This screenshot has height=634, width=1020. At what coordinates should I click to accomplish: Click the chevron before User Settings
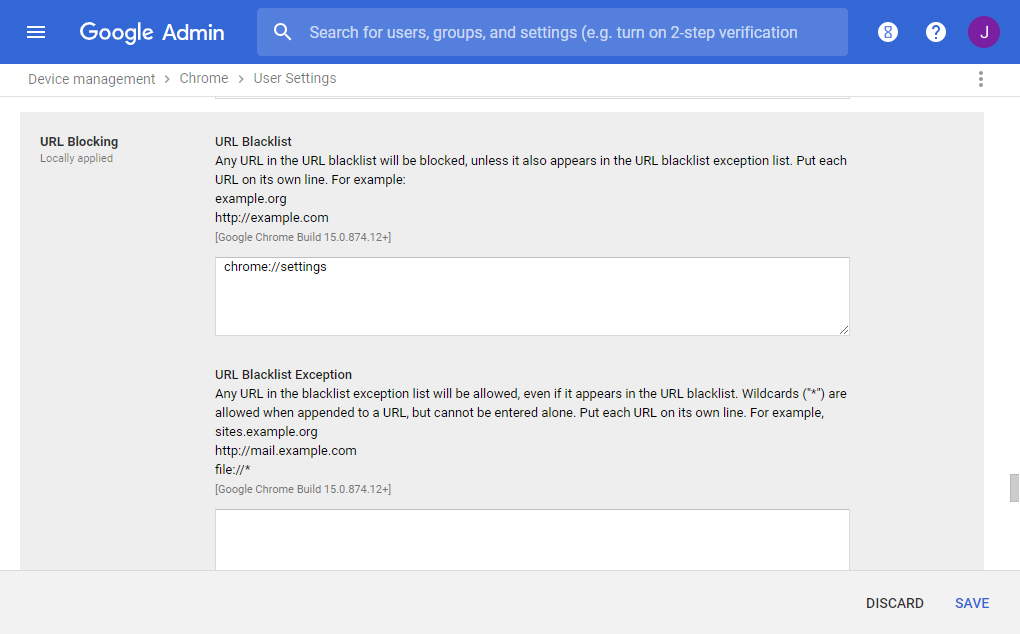pyautogui.click(x=241, y=79)
